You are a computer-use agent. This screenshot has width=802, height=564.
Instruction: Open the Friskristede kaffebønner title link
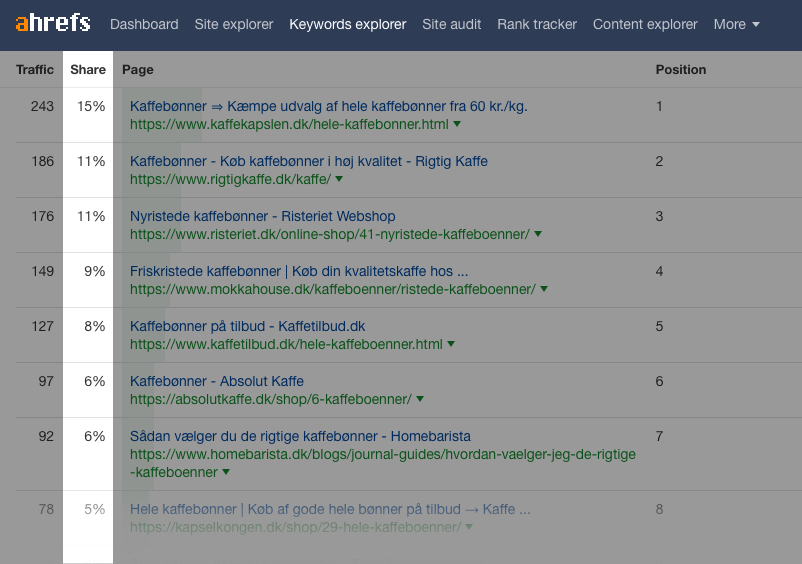click(x=299, y=271)
